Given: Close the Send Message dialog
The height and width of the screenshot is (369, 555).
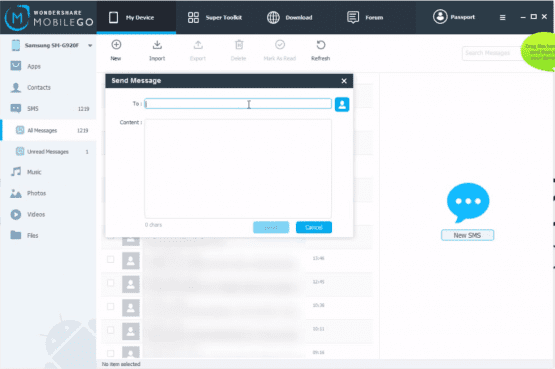Looking at the screenshot, I should coord(344,81).
